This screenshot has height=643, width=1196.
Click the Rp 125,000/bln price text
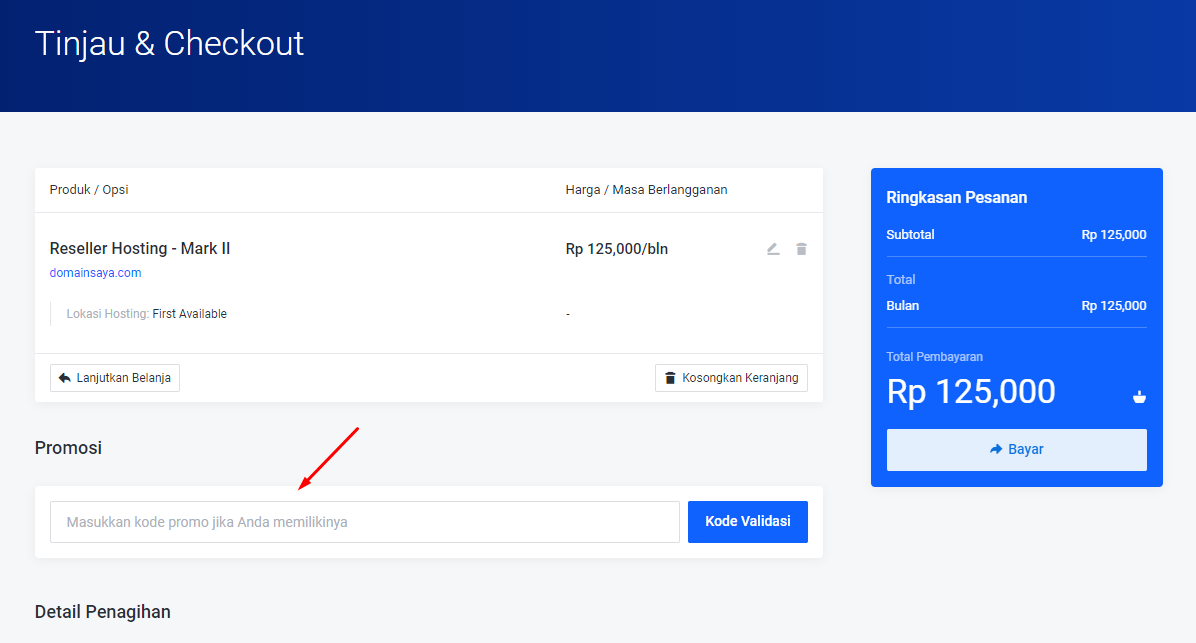[616, 249]
